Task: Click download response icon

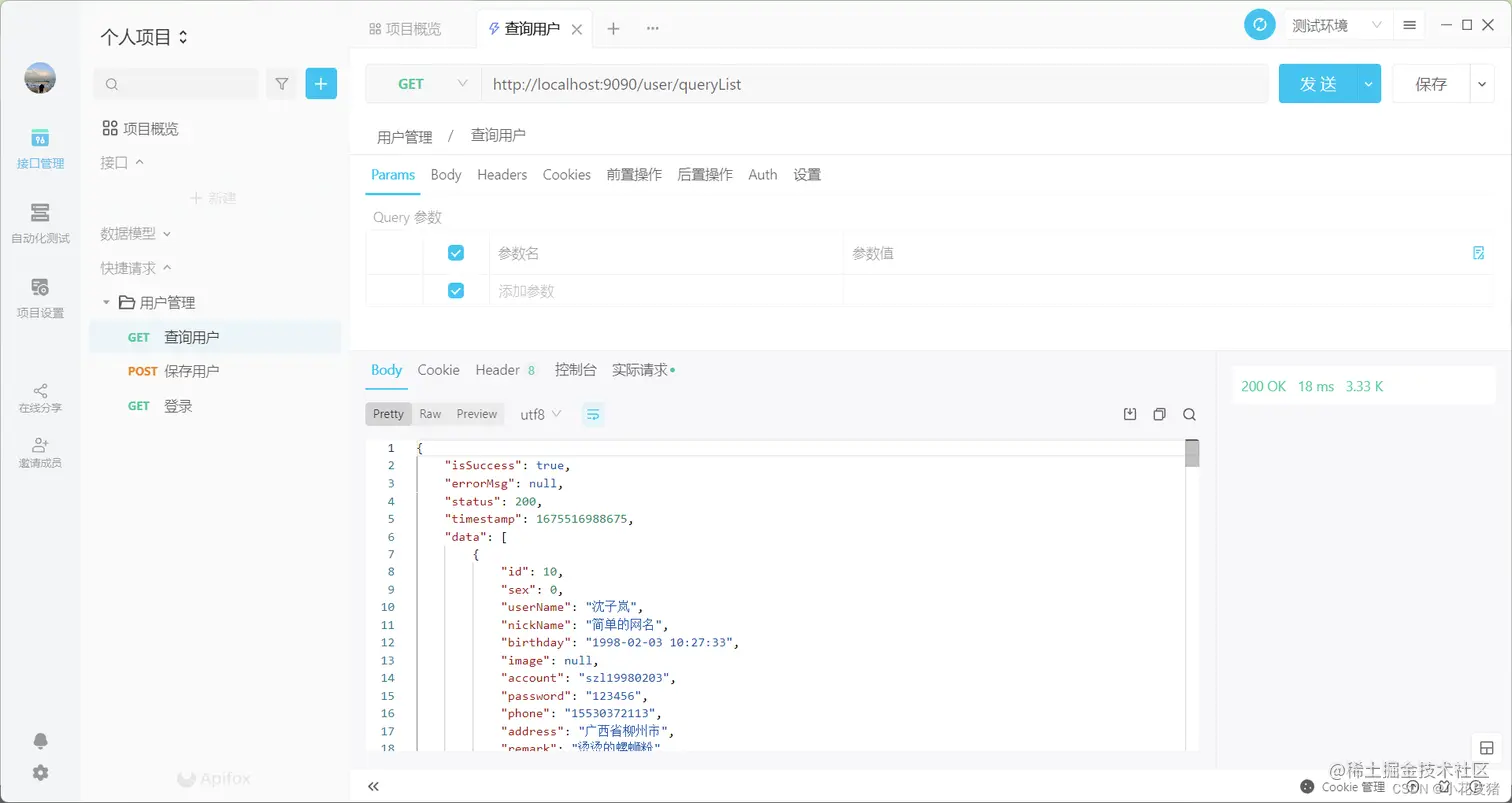Action: [1130, 414]
